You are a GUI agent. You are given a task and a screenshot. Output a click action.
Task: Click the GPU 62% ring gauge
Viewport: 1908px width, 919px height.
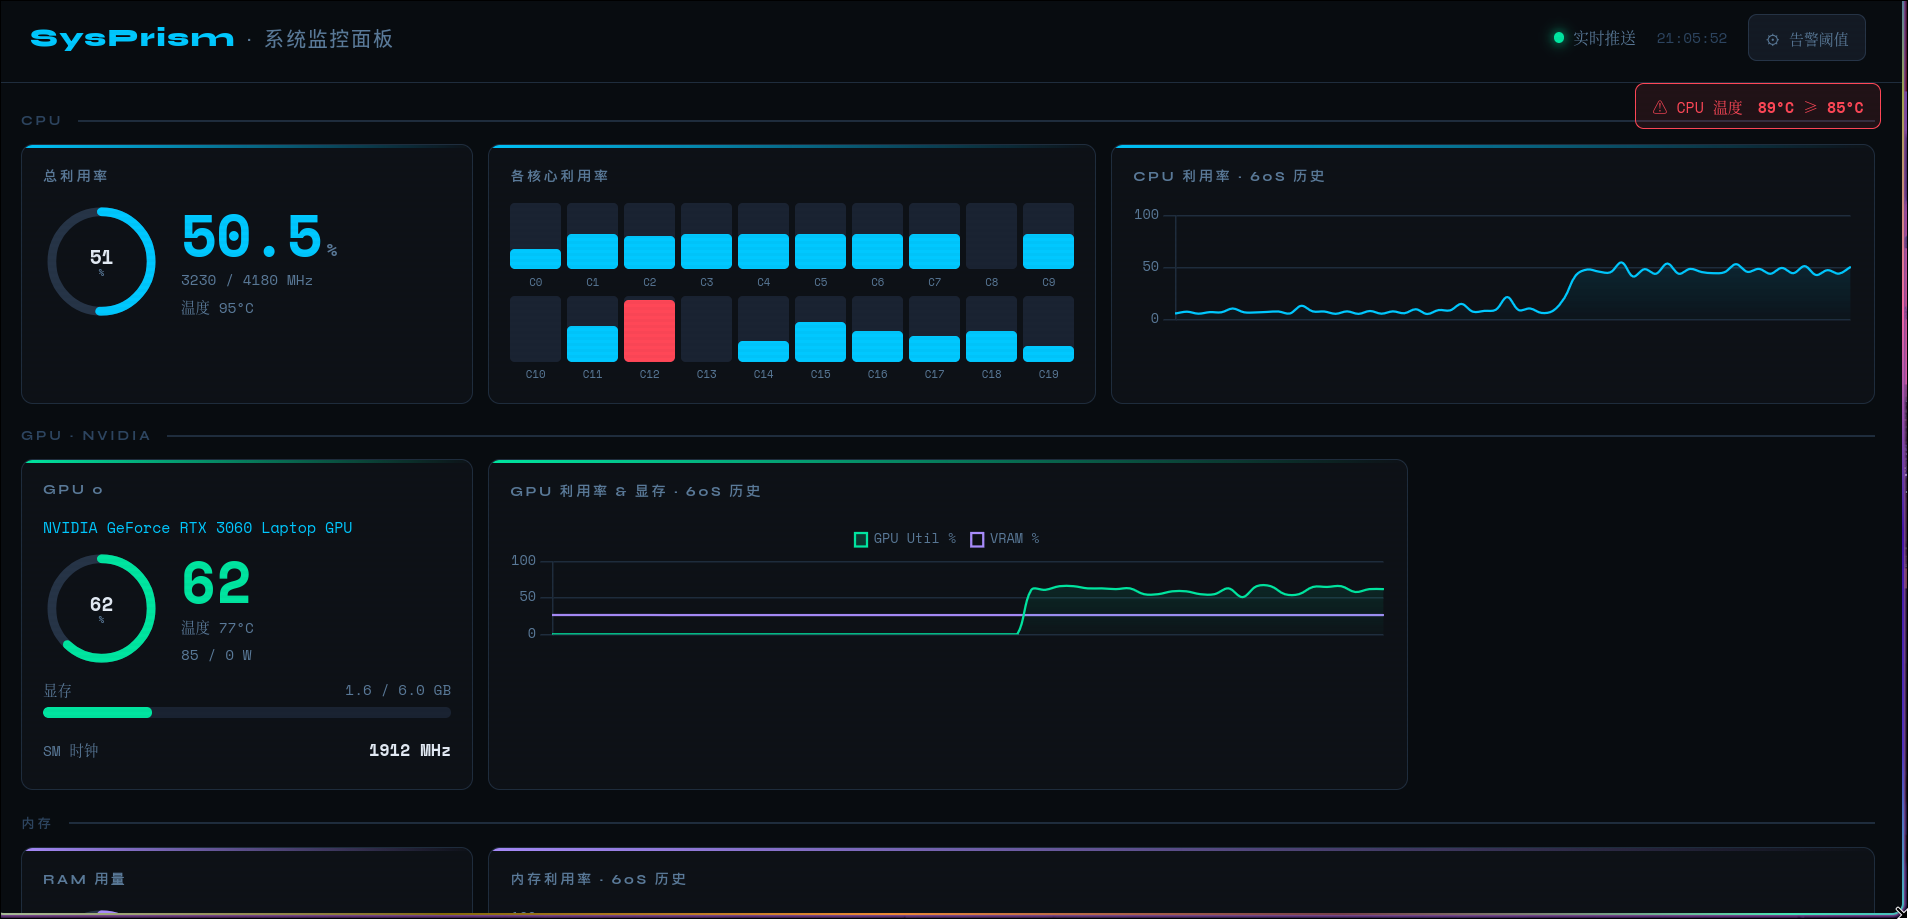coord(102,608)
